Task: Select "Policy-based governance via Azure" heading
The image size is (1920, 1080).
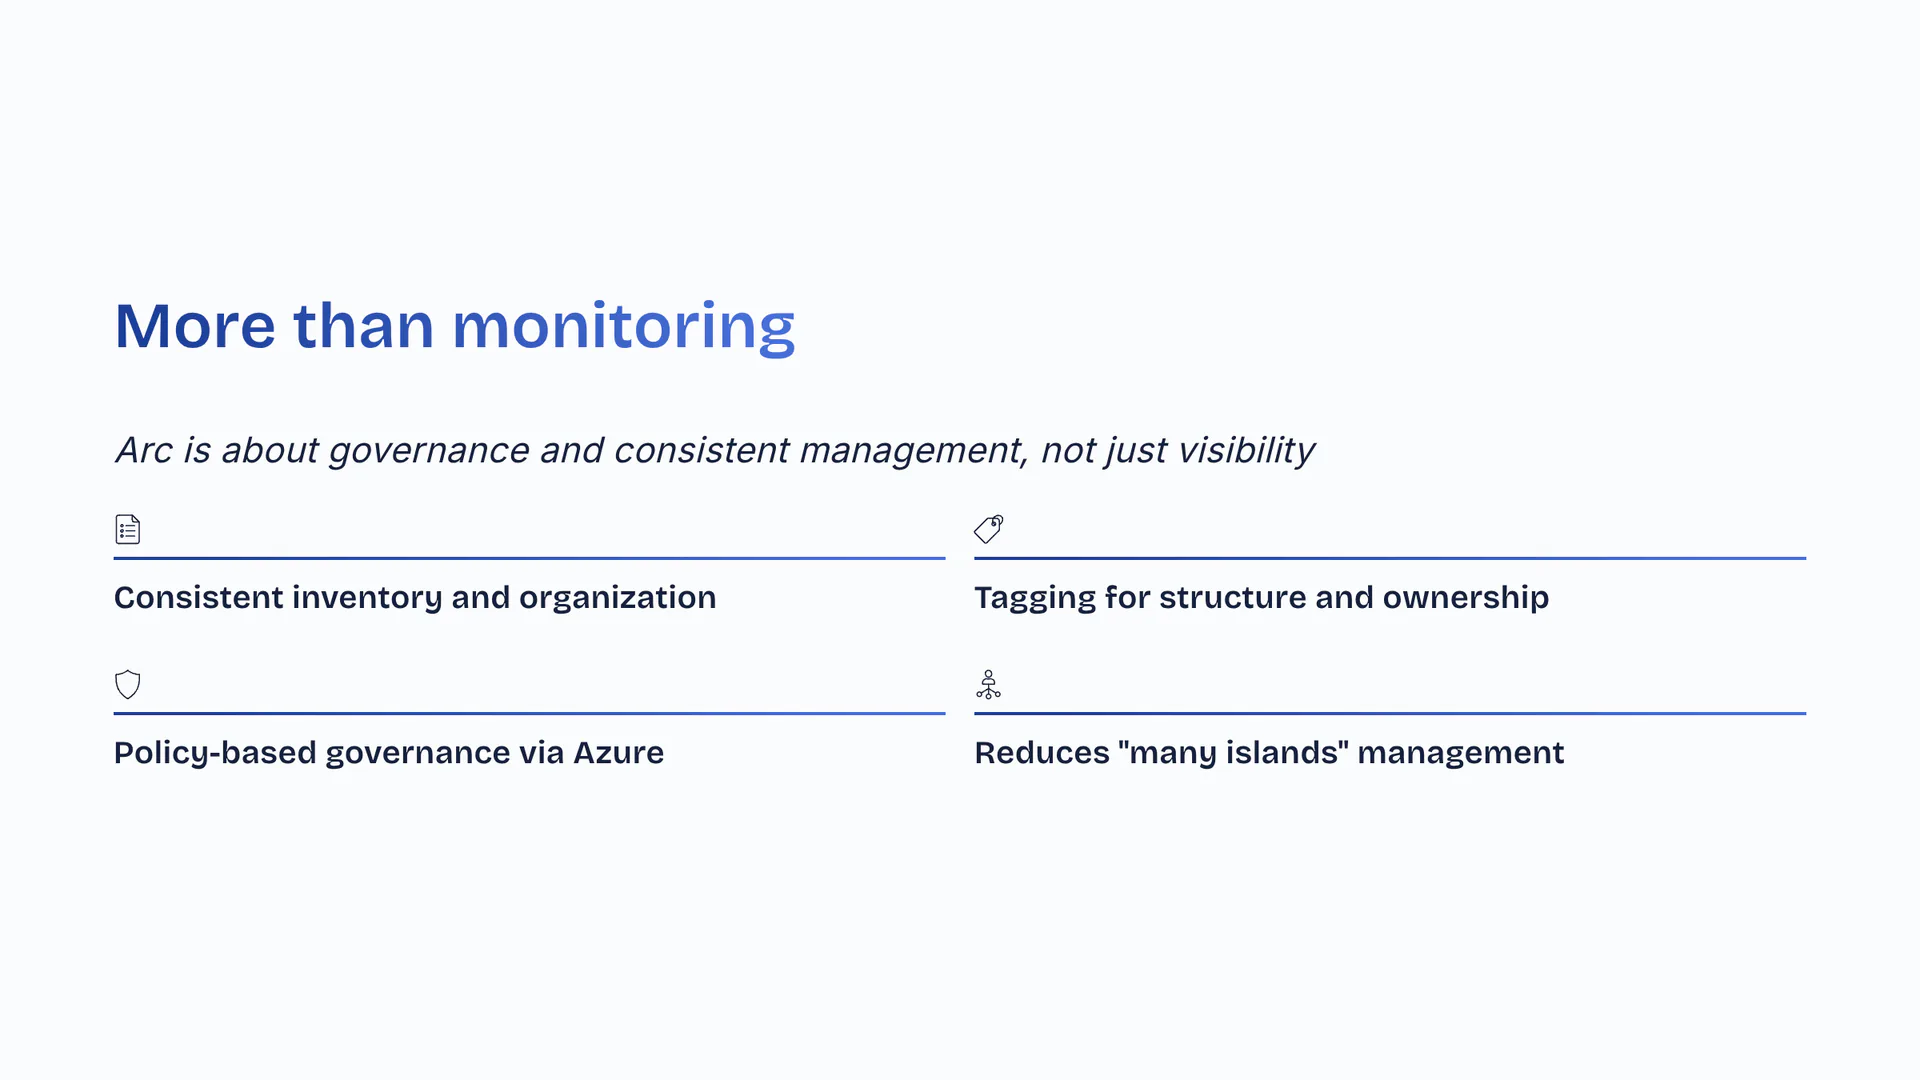Action: pos(389,753)
